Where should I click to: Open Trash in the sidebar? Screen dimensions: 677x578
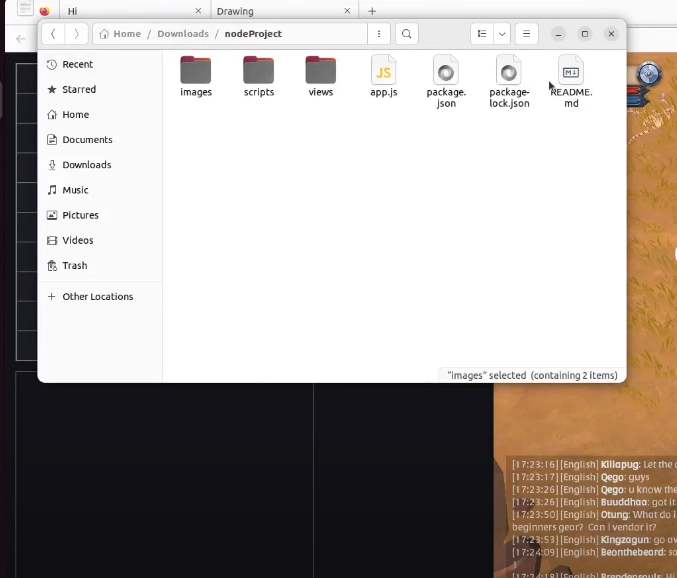pyautogui.click(x=75, y=266)
